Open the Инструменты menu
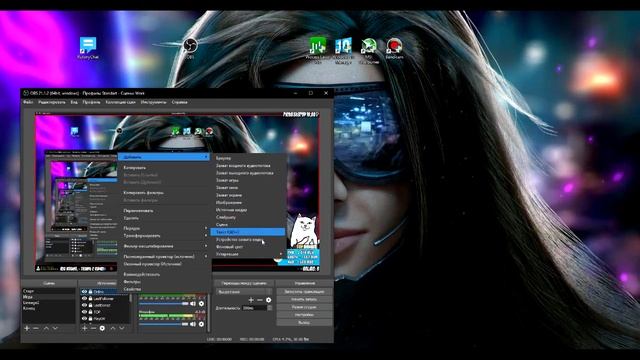The image size is (640, 360). [153, 102]
